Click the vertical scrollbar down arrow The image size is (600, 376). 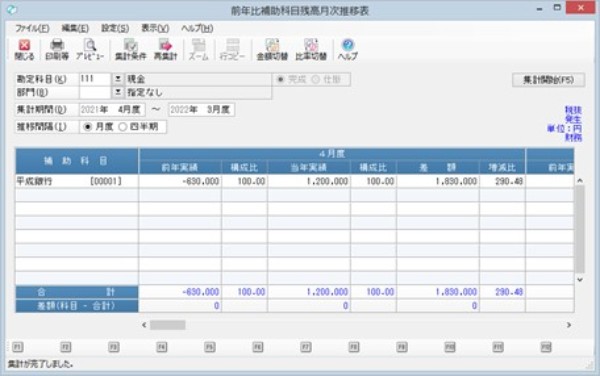tap(580, 280)
